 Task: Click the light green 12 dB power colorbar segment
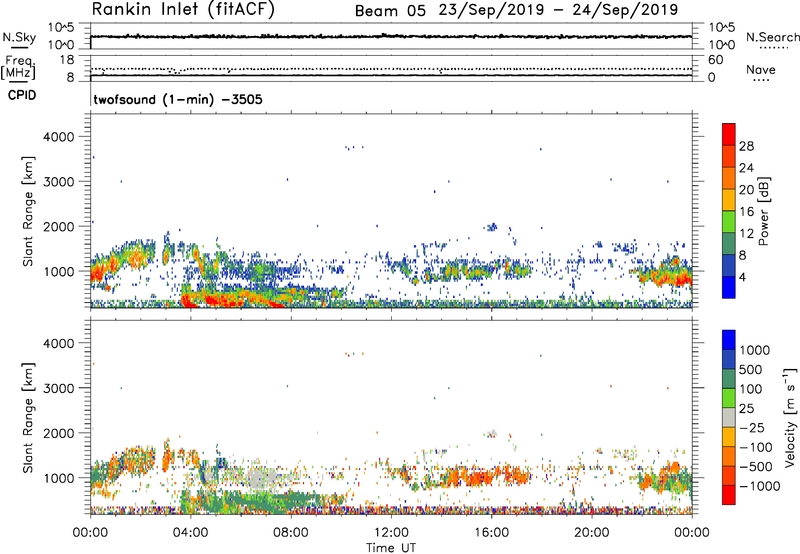(x=729, y=221)
